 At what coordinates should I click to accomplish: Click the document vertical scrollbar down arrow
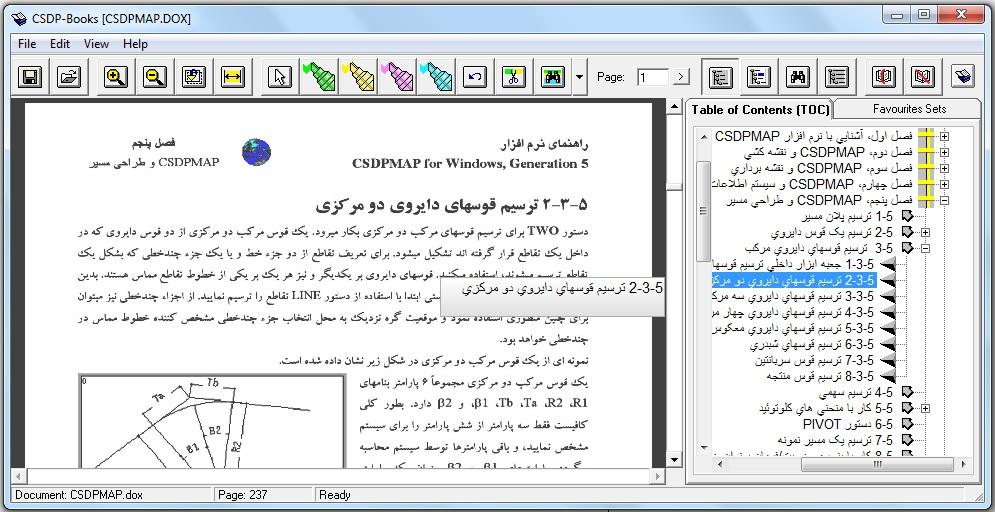tap(675, 459)
